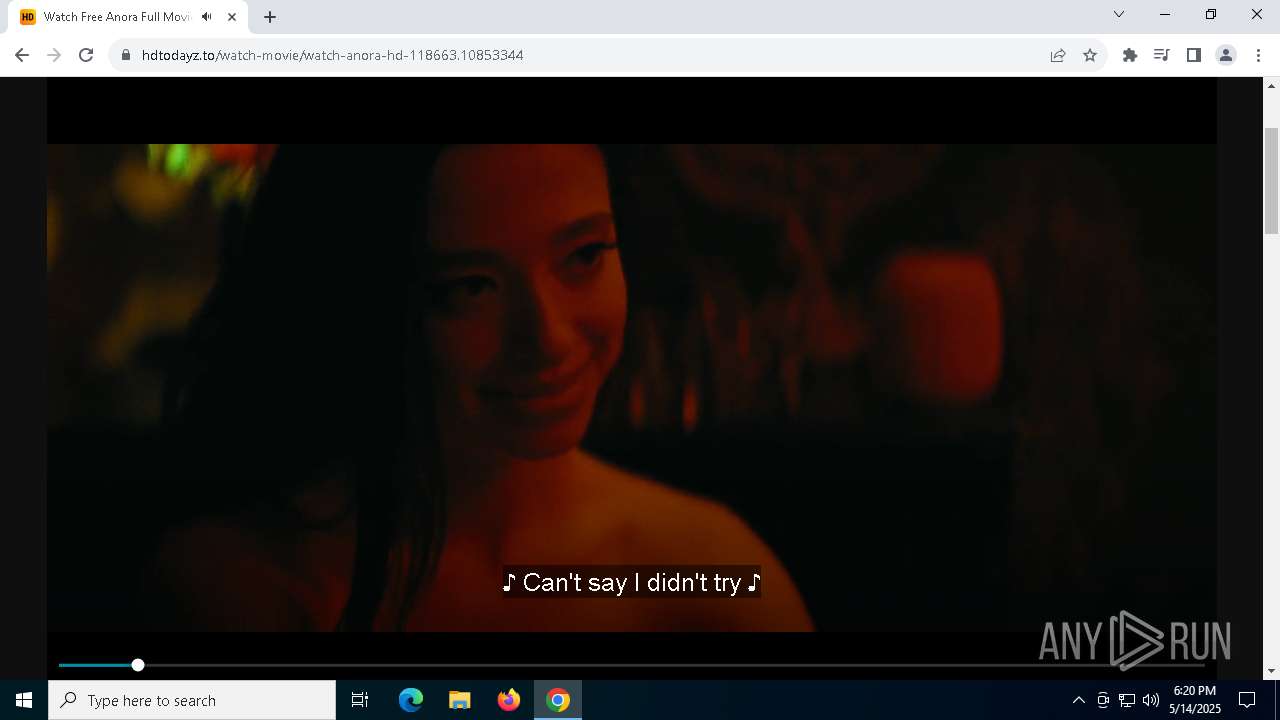Open Chrome three-dot menu
The height and width of the screenshot is (720, 1280).
pyautogui.click(x=1258, y=55)
